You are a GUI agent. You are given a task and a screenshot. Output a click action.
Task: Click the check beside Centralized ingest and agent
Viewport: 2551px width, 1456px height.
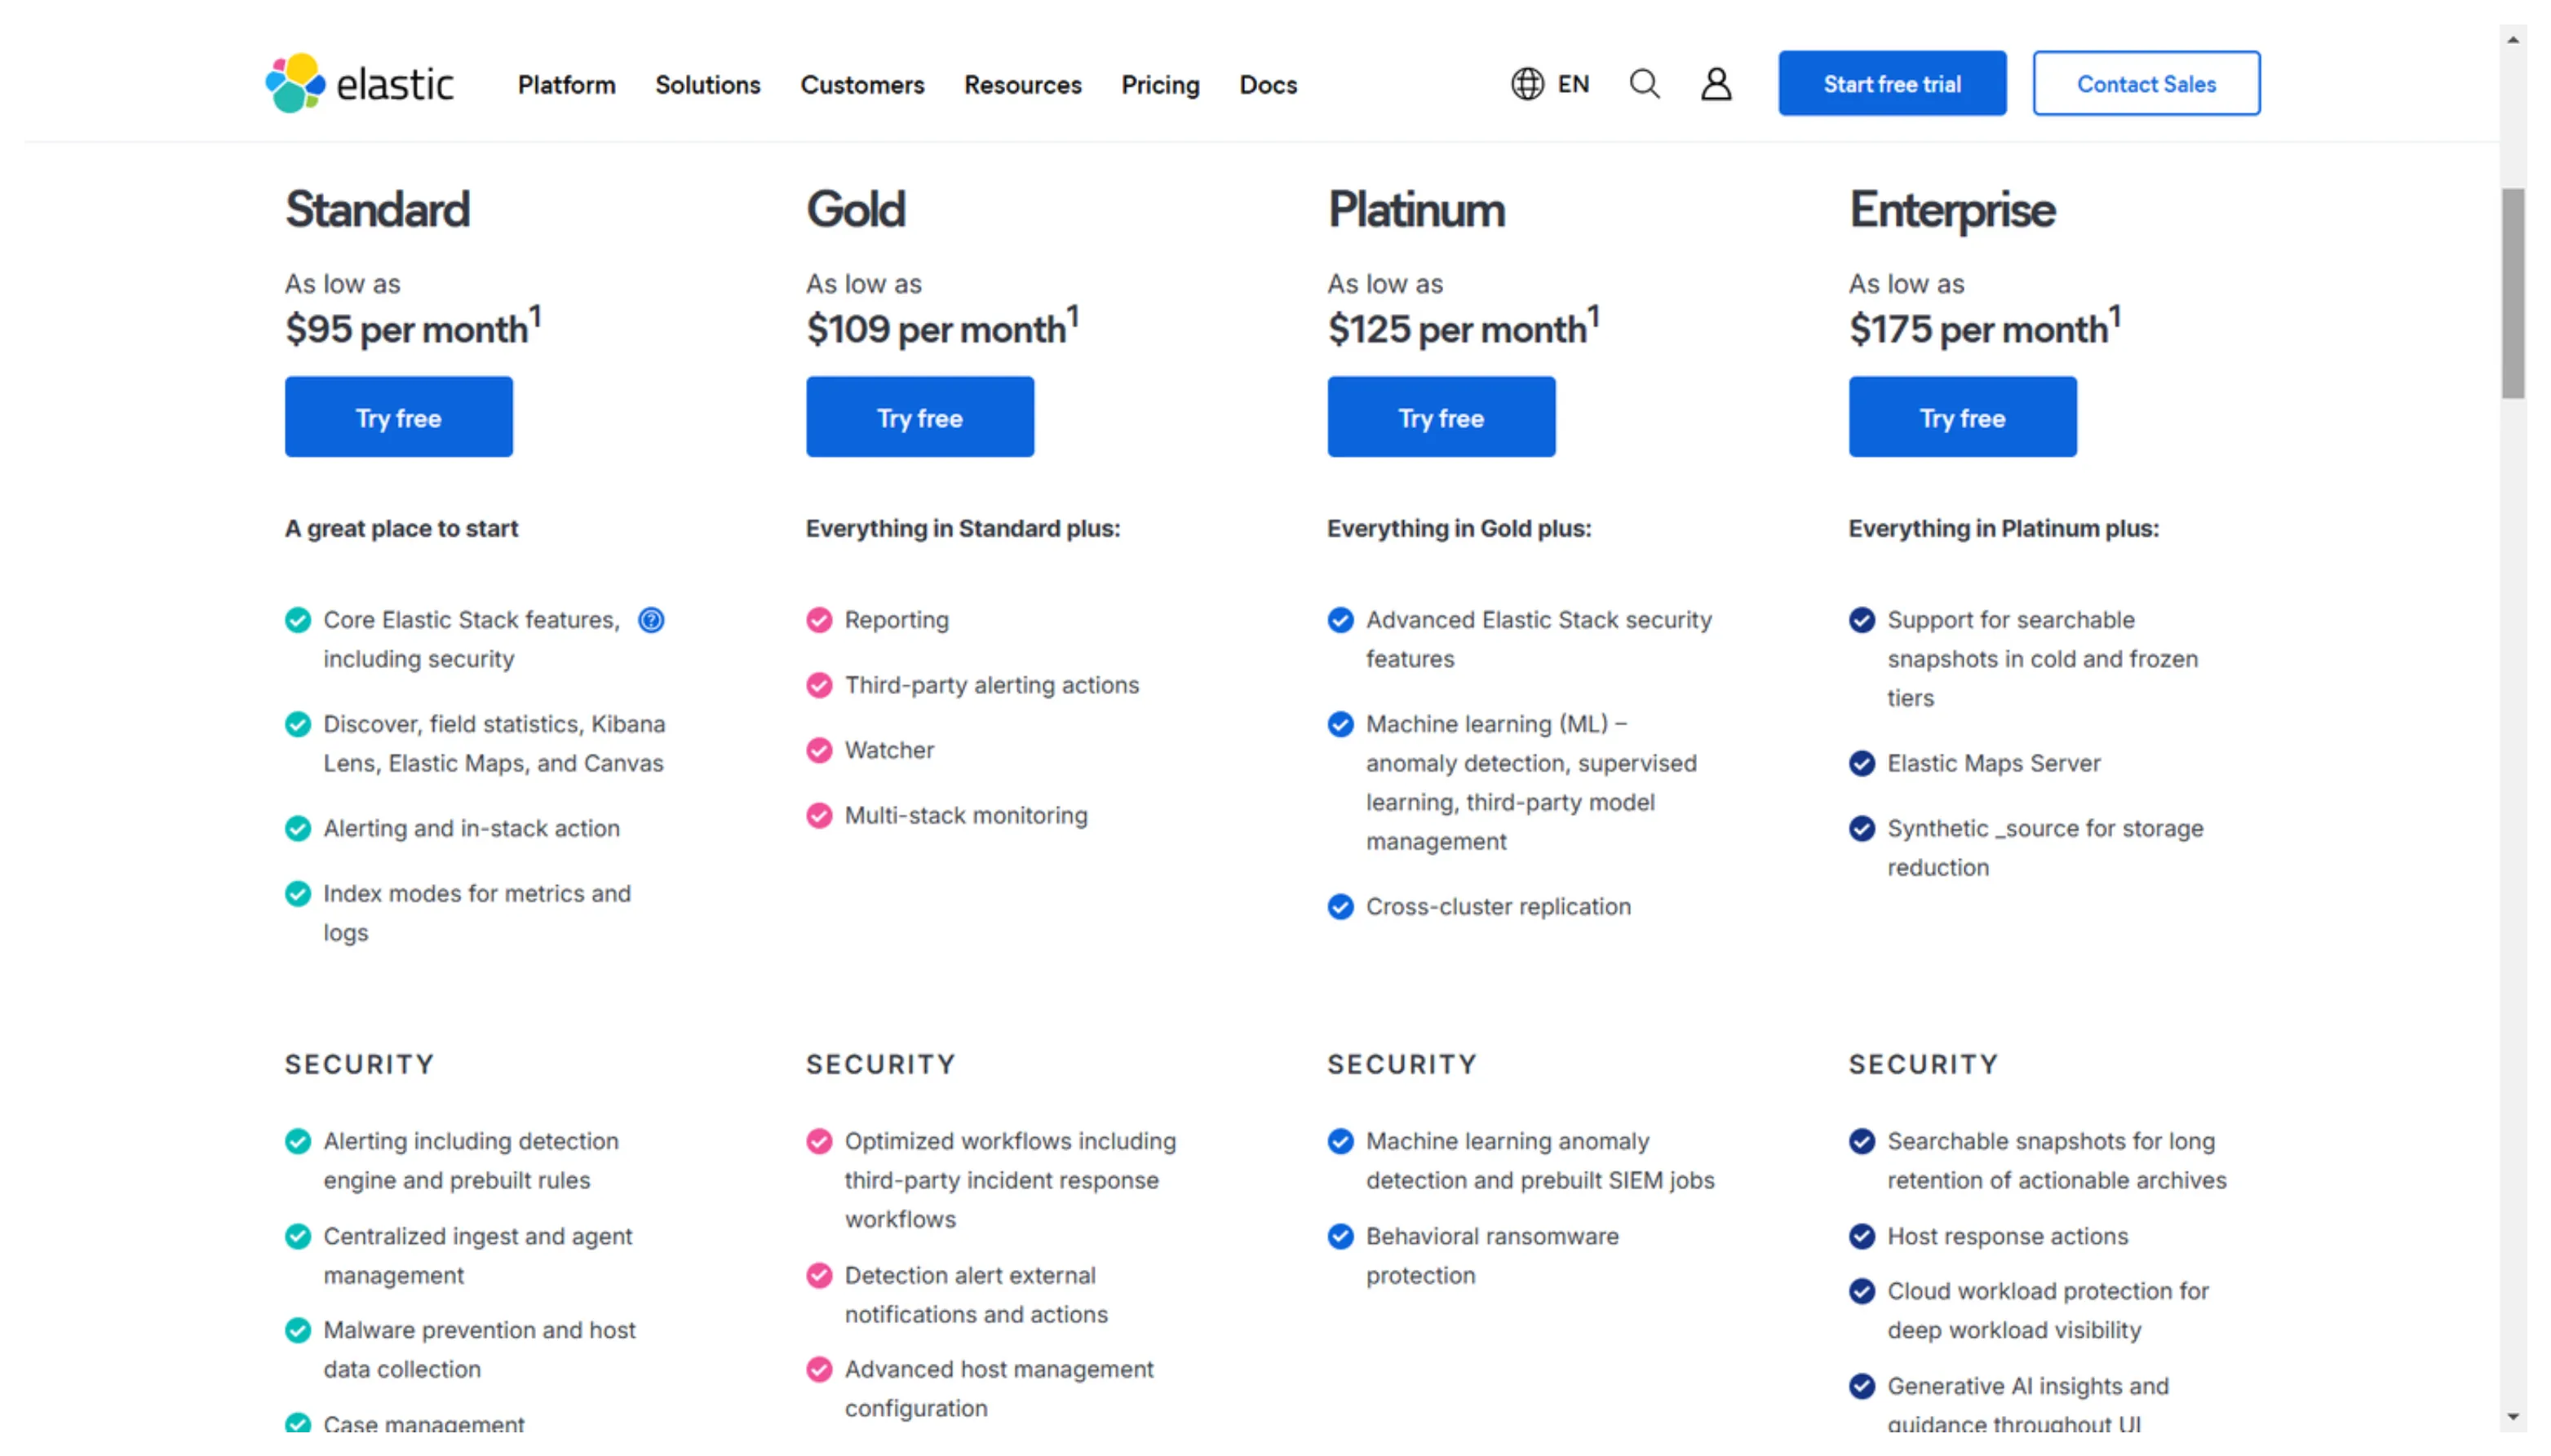(298, 1236)
